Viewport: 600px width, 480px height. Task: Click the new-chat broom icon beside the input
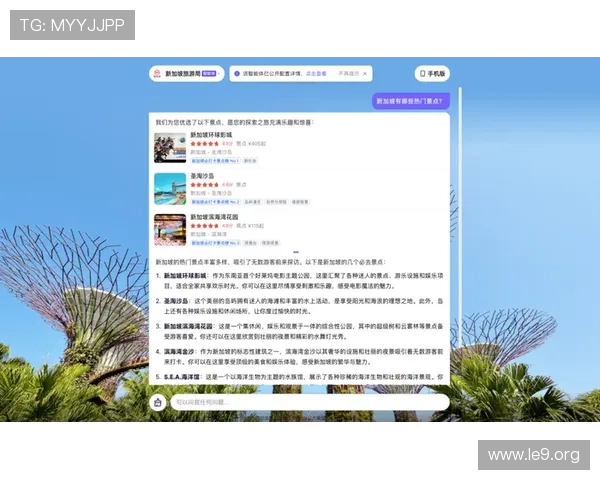158,403
